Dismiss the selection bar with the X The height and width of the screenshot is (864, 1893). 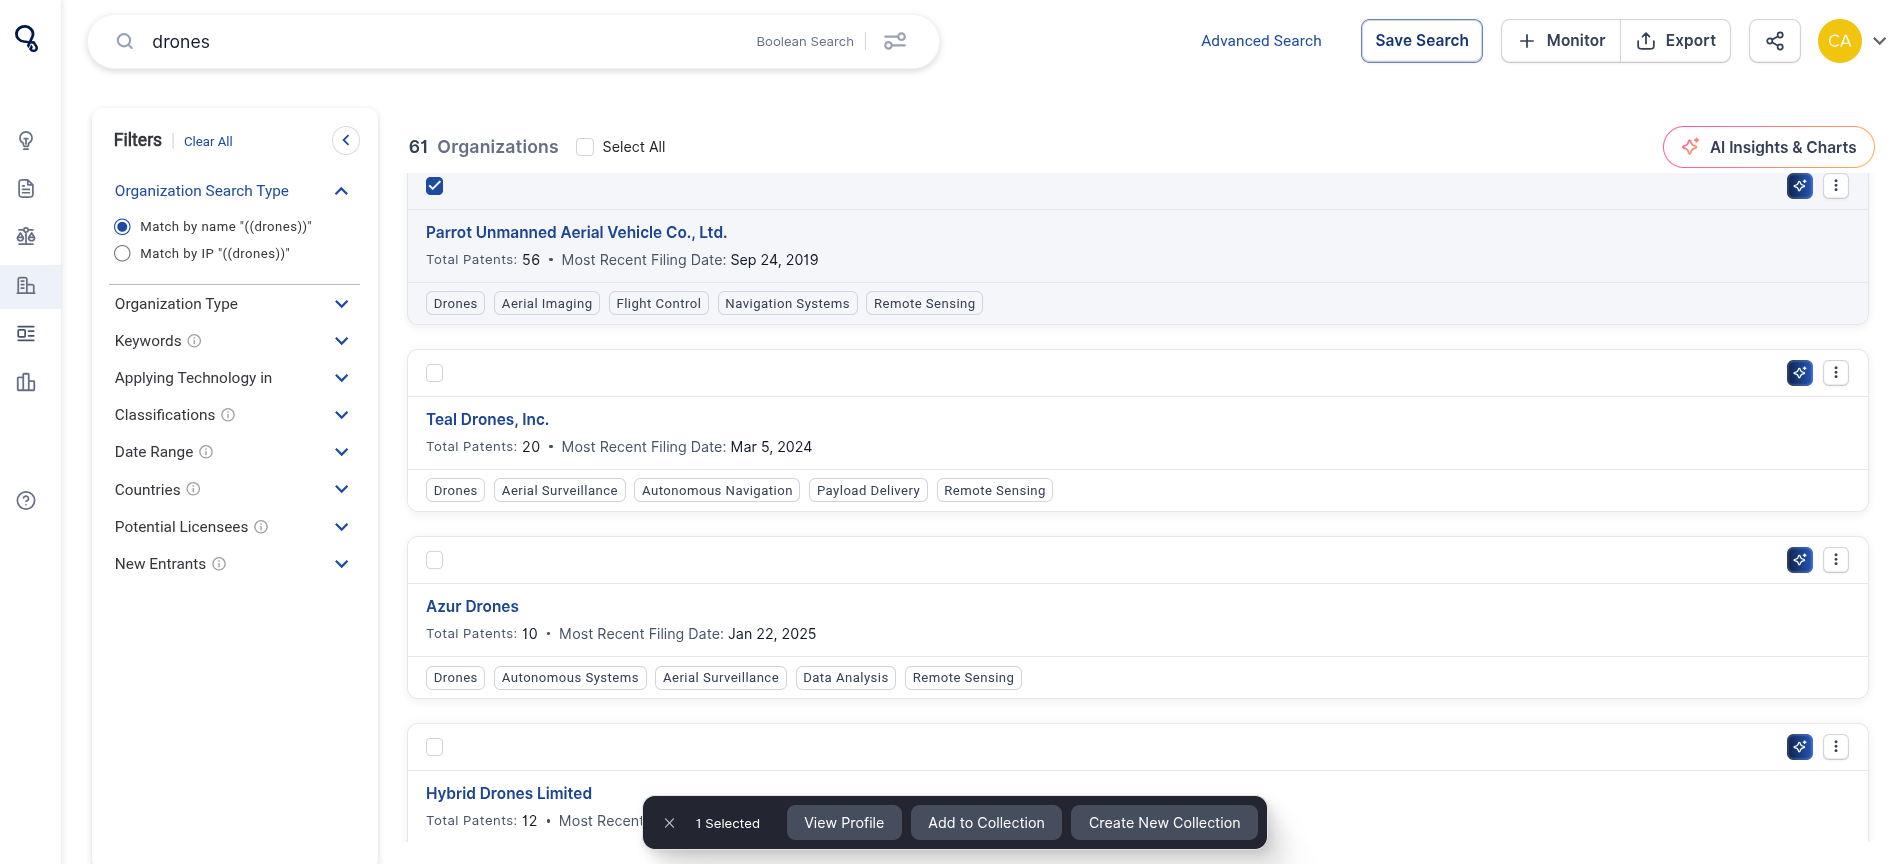coord(670,823)
